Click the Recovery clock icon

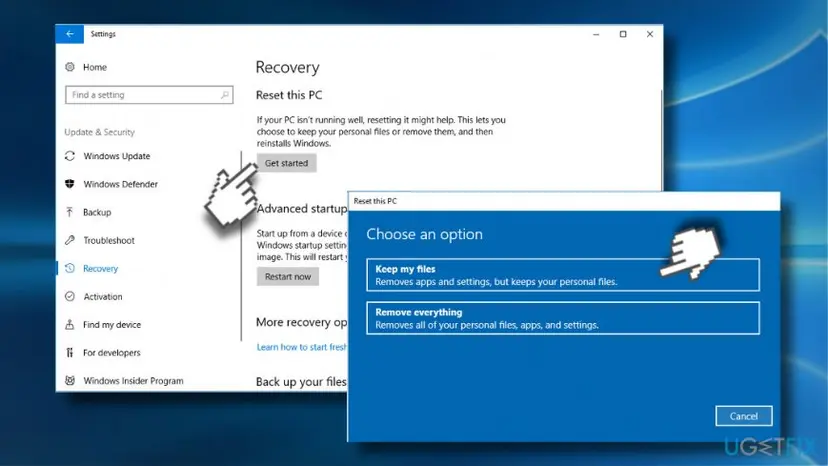tap(70, 268)
